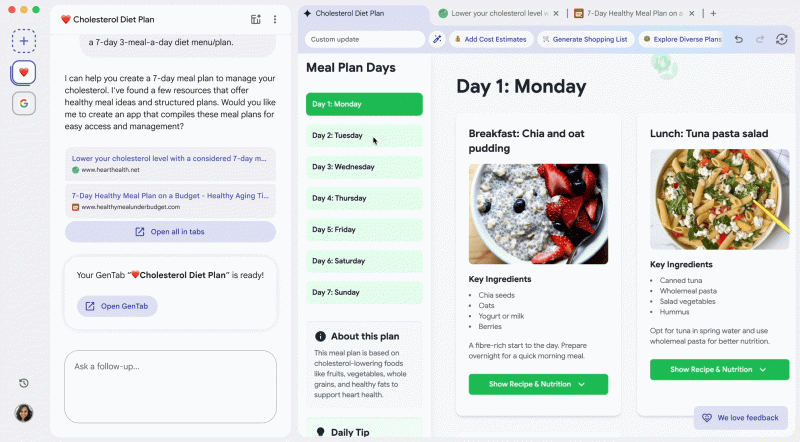
Task: Select the heart Cholesterol Diet Plan sidebar icon
Action: click(x=25, y=72)
